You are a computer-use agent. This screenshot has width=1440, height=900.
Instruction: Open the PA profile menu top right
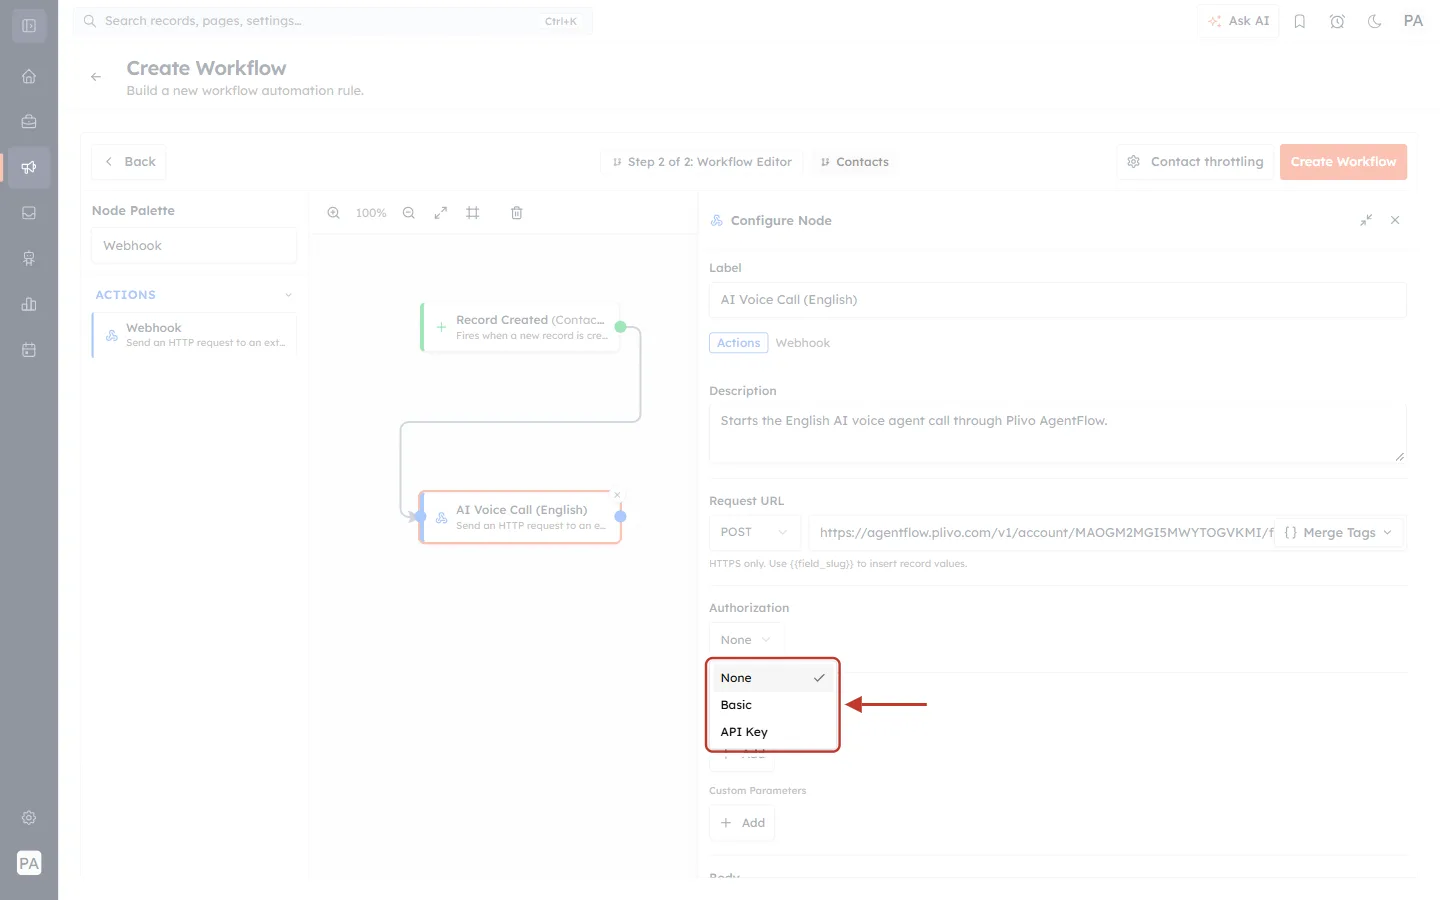pyautogui.click(x=1413, y=21)
